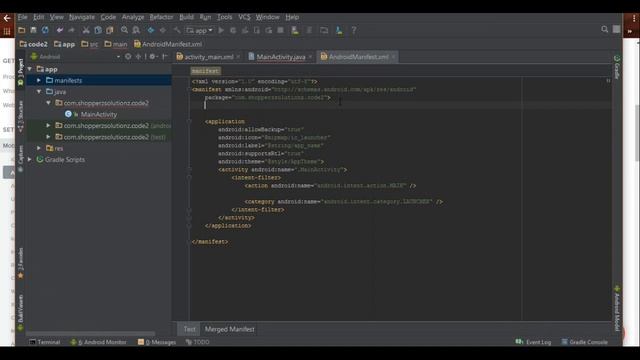Click the Replace icon next to Find

pos(136,30)
